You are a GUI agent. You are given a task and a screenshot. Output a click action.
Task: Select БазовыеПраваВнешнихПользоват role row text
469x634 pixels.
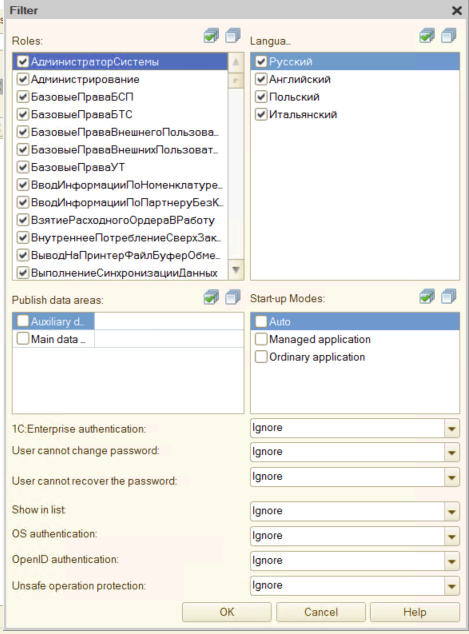(125, 150)
